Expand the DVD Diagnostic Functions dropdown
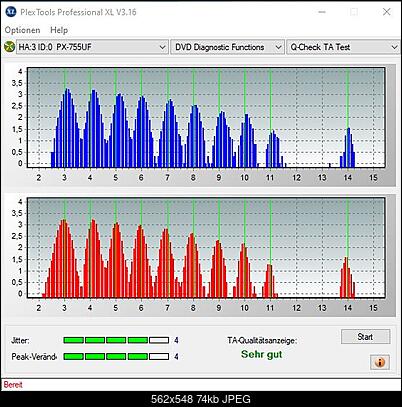This screenshot has width=402, height=407. [x=227, y=47]
